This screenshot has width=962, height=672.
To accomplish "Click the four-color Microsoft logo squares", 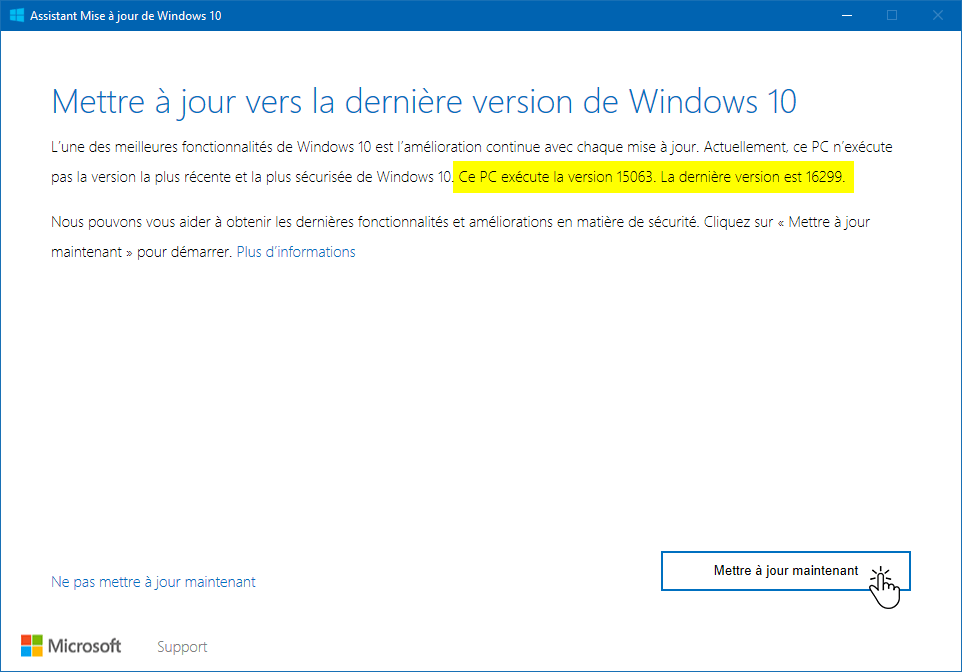I will coord(32,646).
